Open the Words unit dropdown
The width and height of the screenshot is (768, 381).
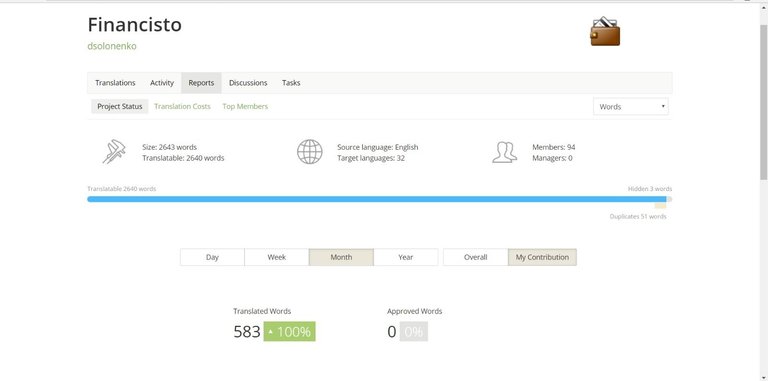click(630, 106)
